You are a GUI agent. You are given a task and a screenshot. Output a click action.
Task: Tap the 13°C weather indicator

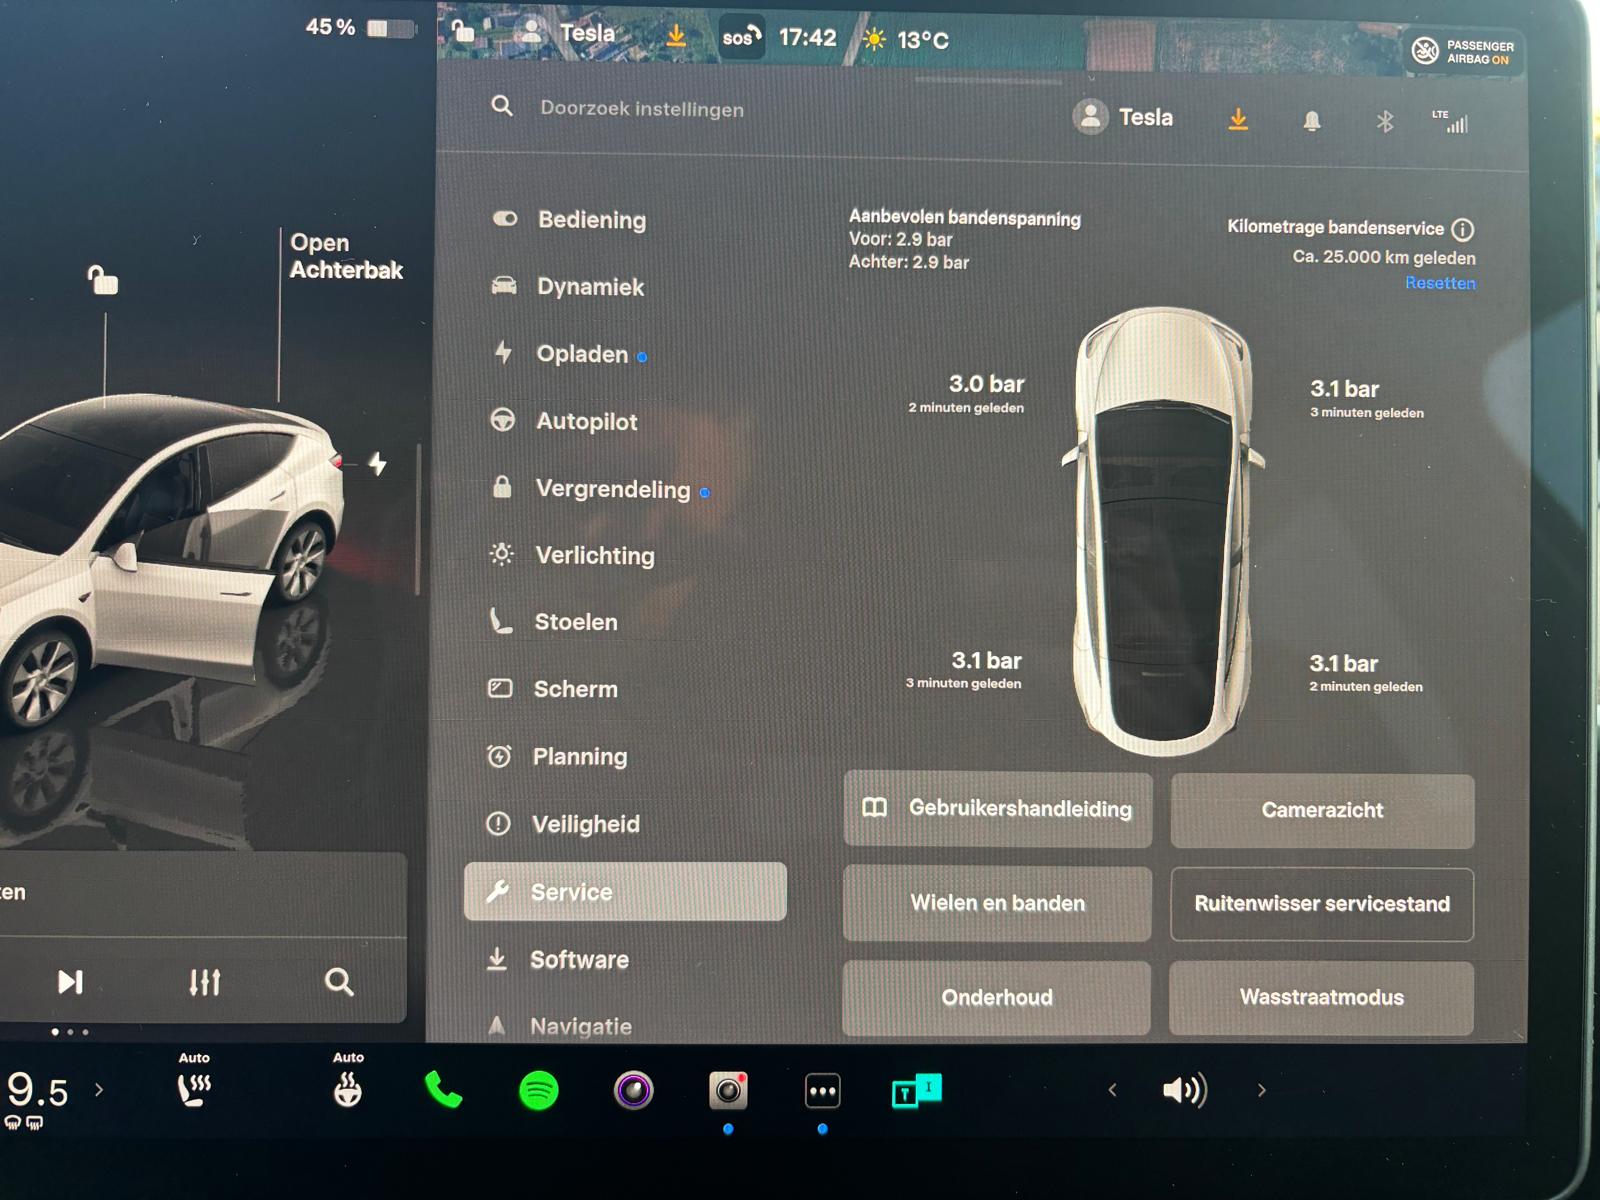pos(906,40)
